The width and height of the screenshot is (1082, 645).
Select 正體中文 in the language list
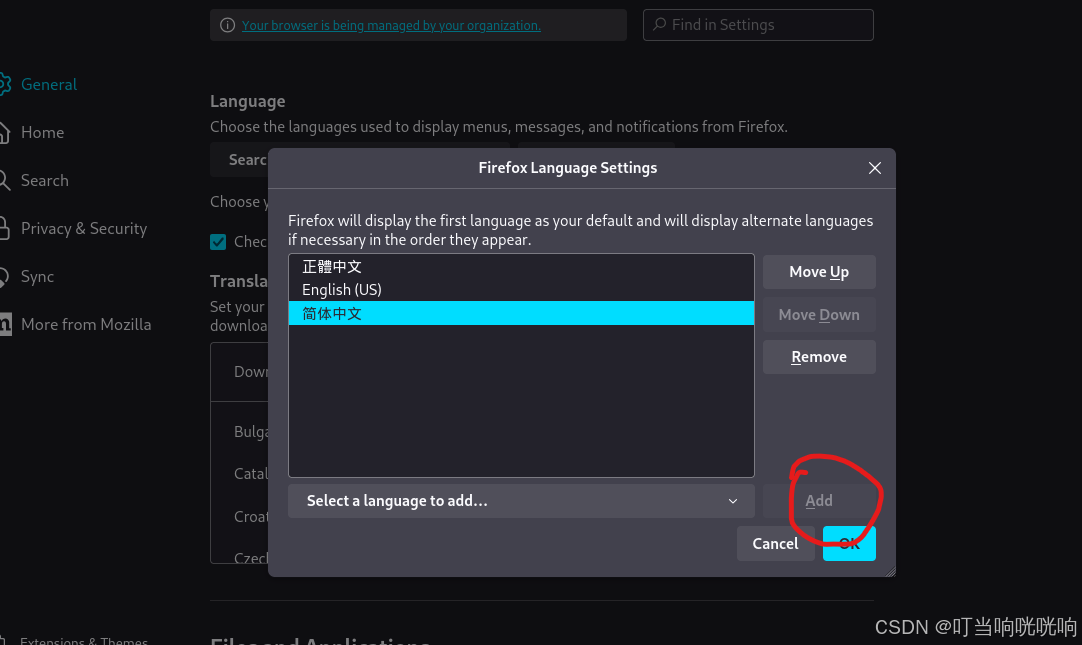521,266
